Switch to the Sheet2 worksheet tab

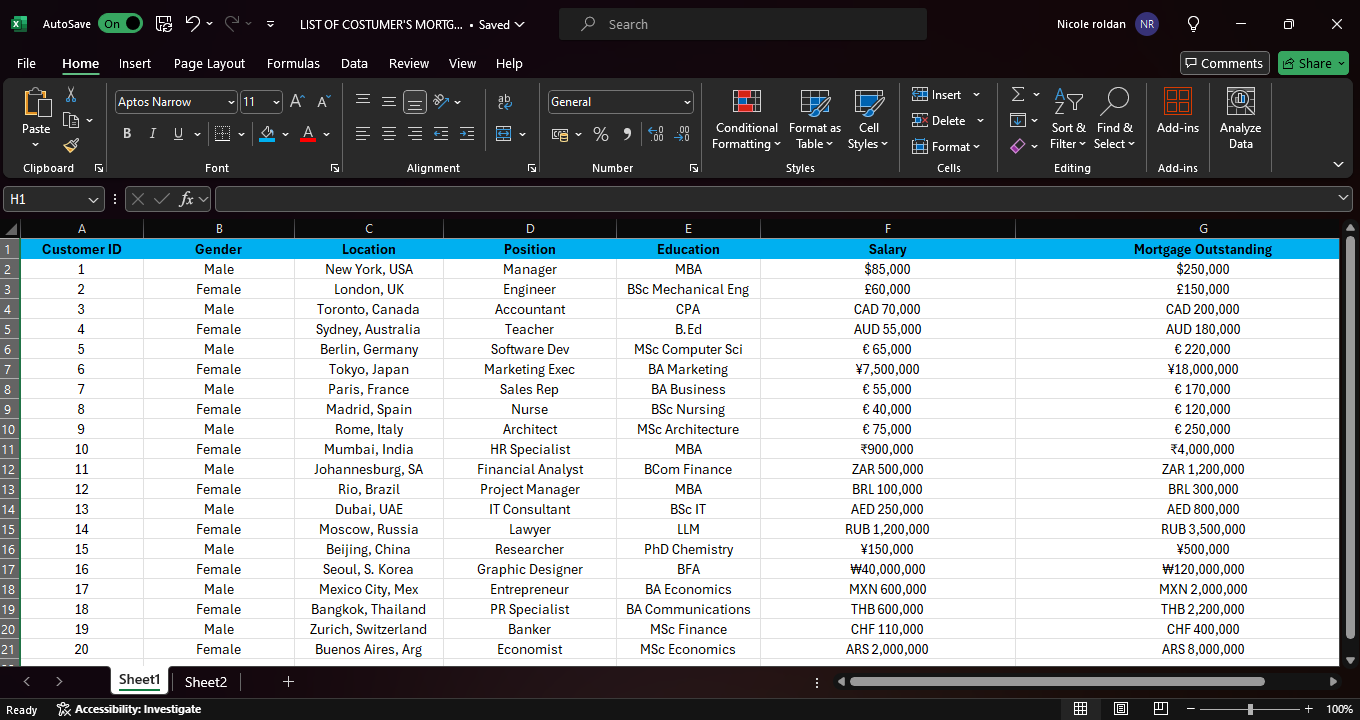pos(206,682)
